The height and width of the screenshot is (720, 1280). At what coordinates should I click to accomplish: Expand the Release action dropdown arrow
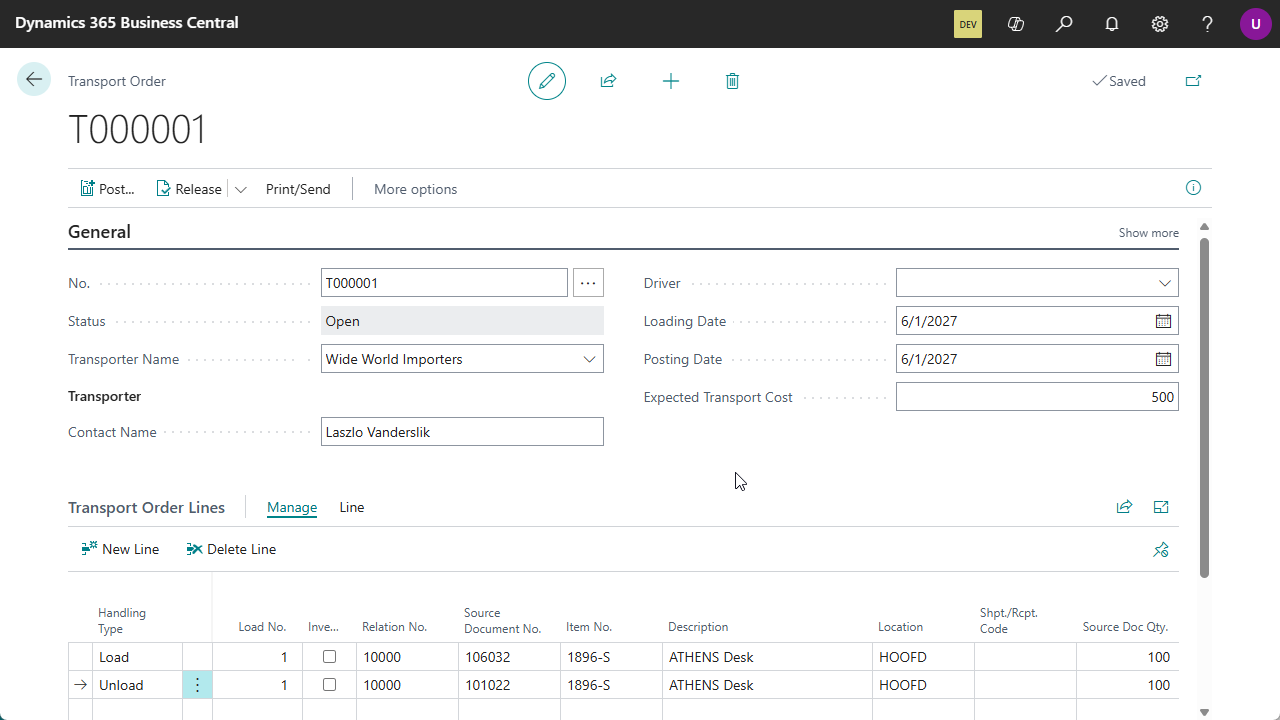click(241, 189)
